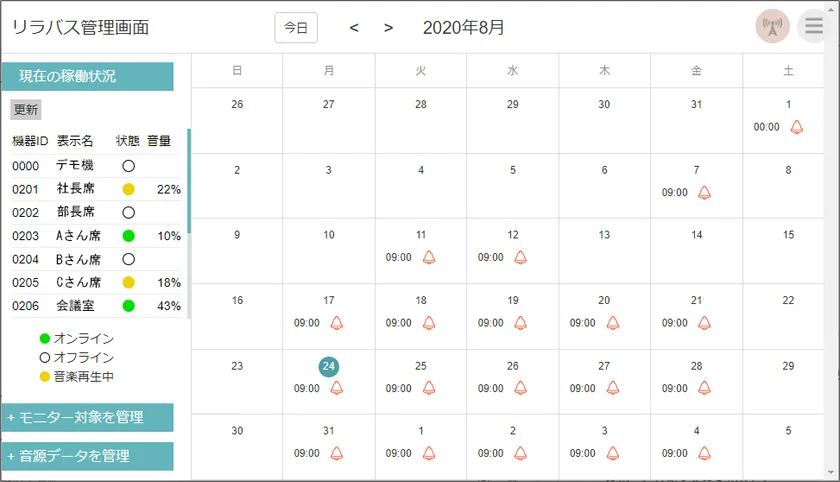
Task: Click the bell icon on August 1
Action: pyautogui.click(x=797, y=127)
